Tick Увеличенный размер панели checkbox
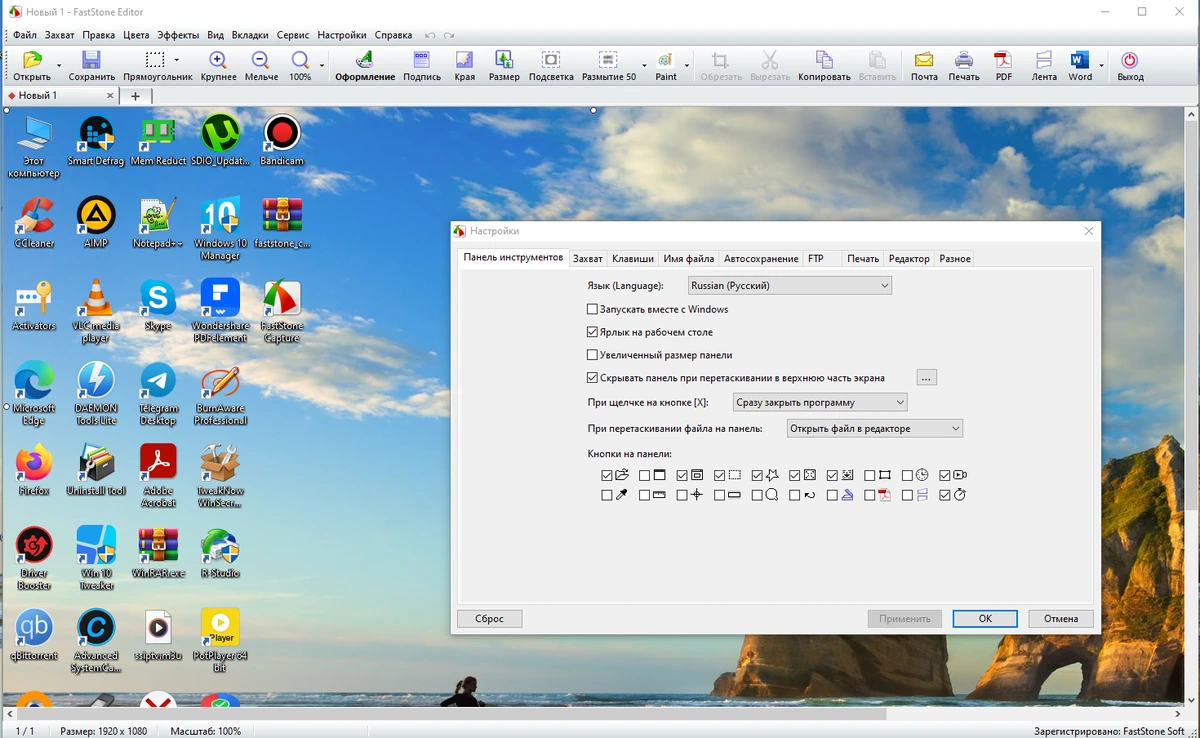This screenshot has height=738, width=1200. [x=592, y=355]
